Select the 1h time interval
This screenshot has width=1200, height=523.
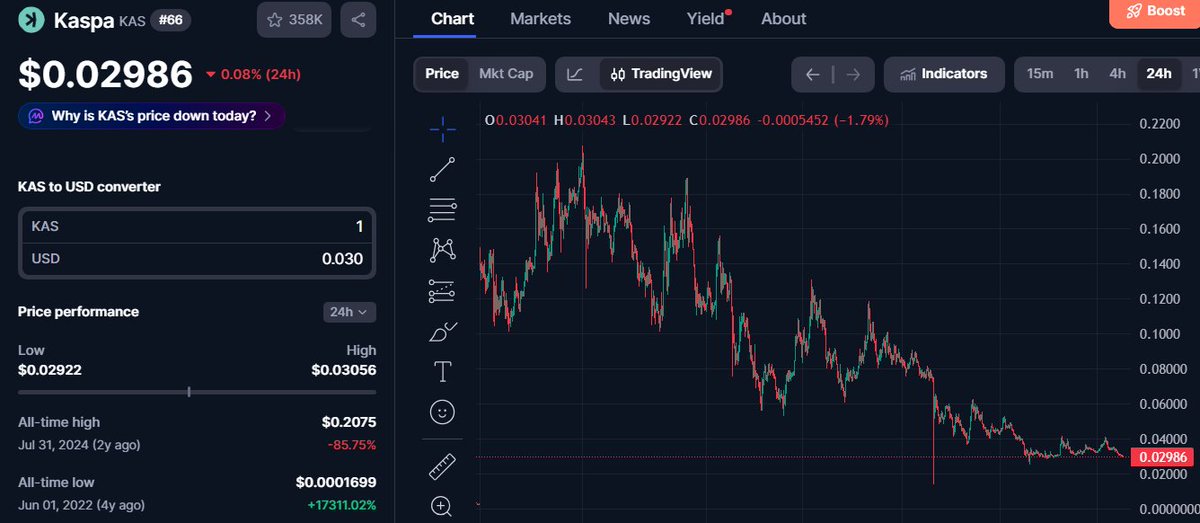pos(1081,74)
